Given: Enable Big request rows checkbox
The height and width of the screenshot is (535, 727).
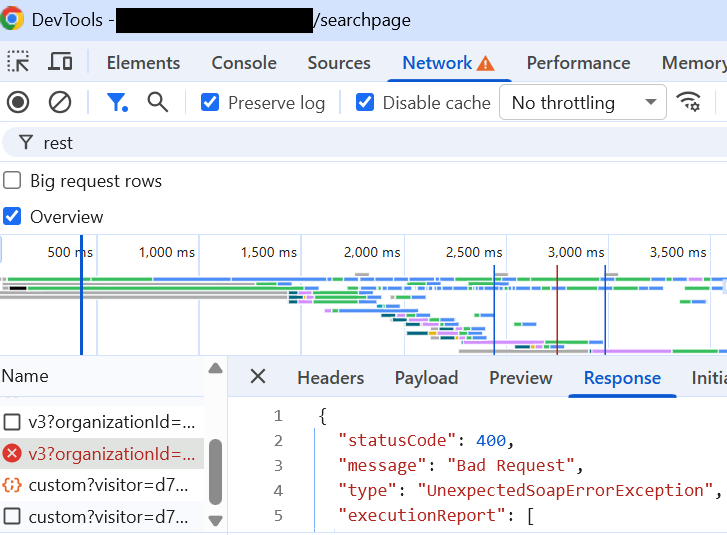Looking at the screenshot, I should coord(12,180).
